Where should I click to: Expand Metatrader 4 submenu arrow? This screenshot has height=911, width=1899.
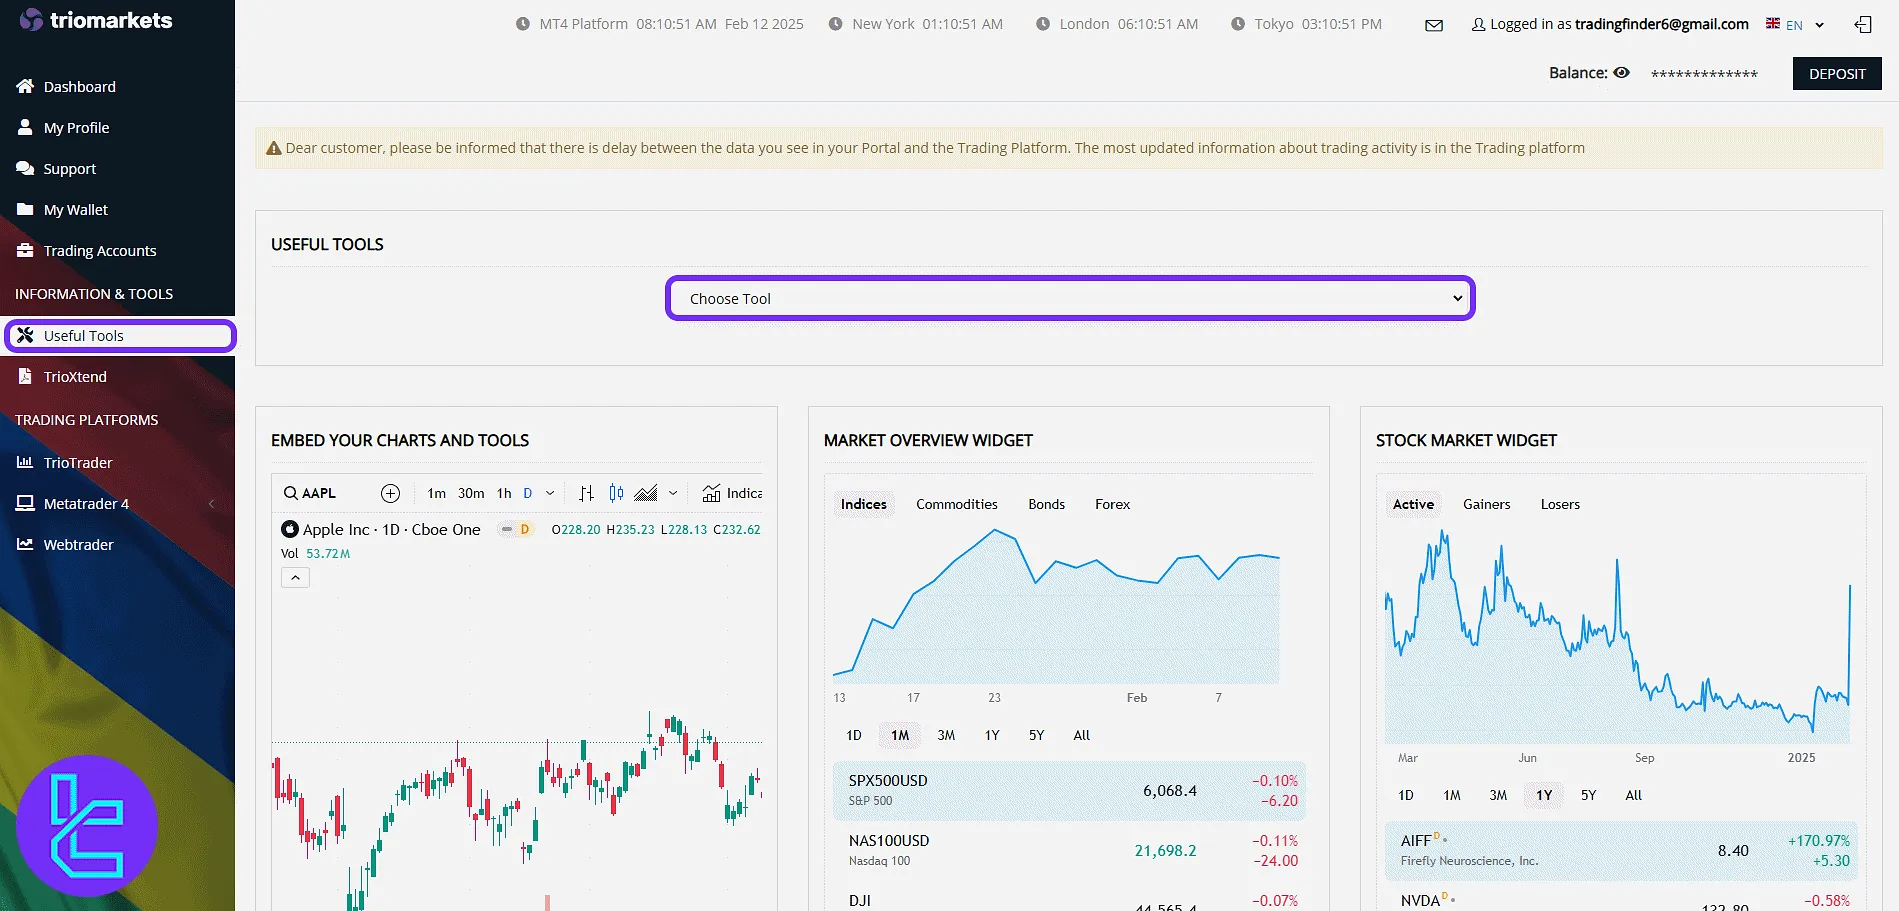(x=211, y=504)
